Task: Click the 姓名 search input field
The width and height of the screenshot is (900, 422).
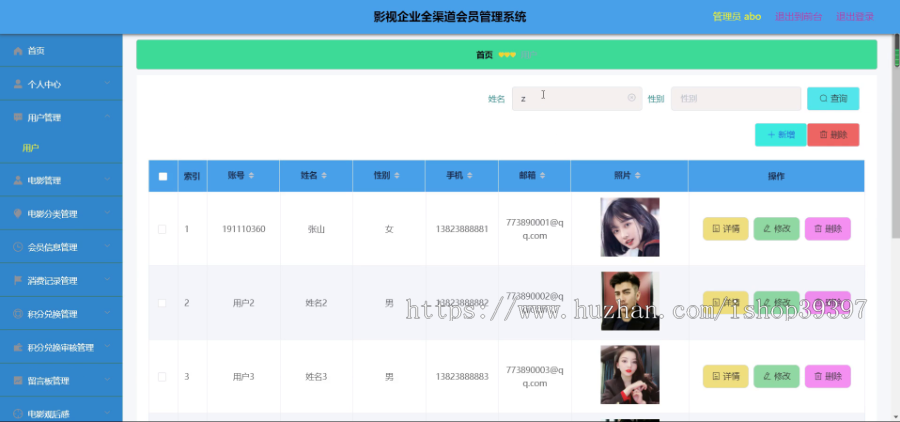Action: coord(577,99)
